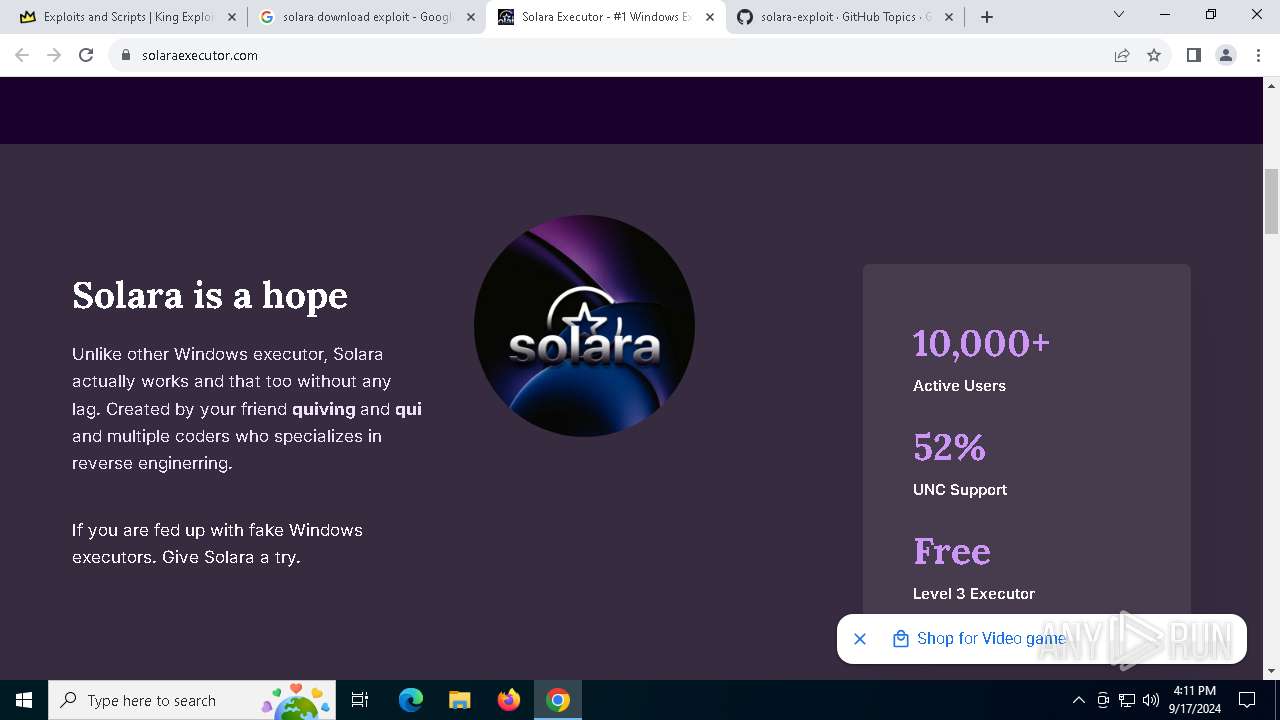This screenshot has height=720, width=1280.
Task: Open File Explorer from the taskbar
Action: coord(459,700)
